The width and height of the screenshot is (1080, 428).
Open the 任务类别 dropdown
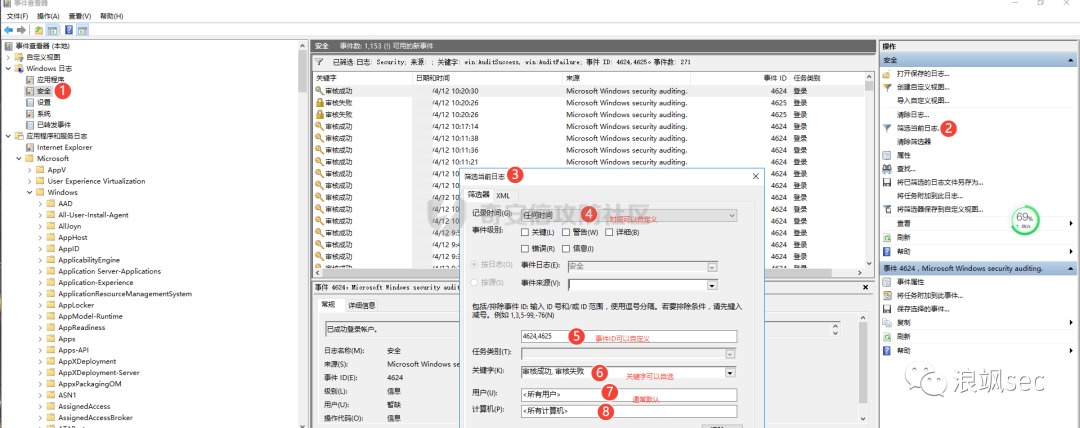[x=729, y=354]
